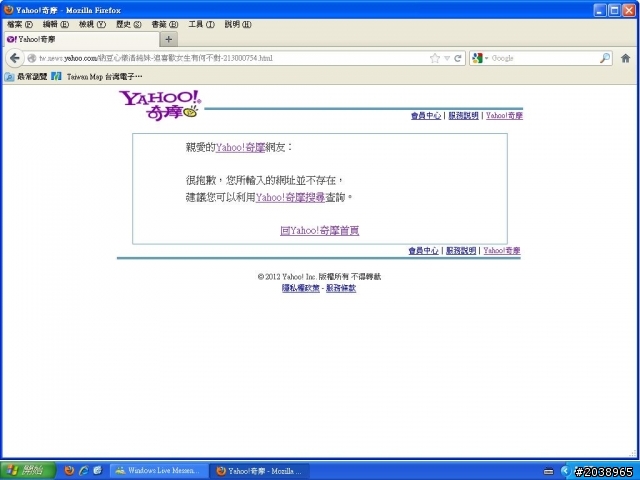Image resolution: width=640 pixels, height=480 pixels.
Task: Click the search magnifier icon in the Google box
Action: (605, 58)
